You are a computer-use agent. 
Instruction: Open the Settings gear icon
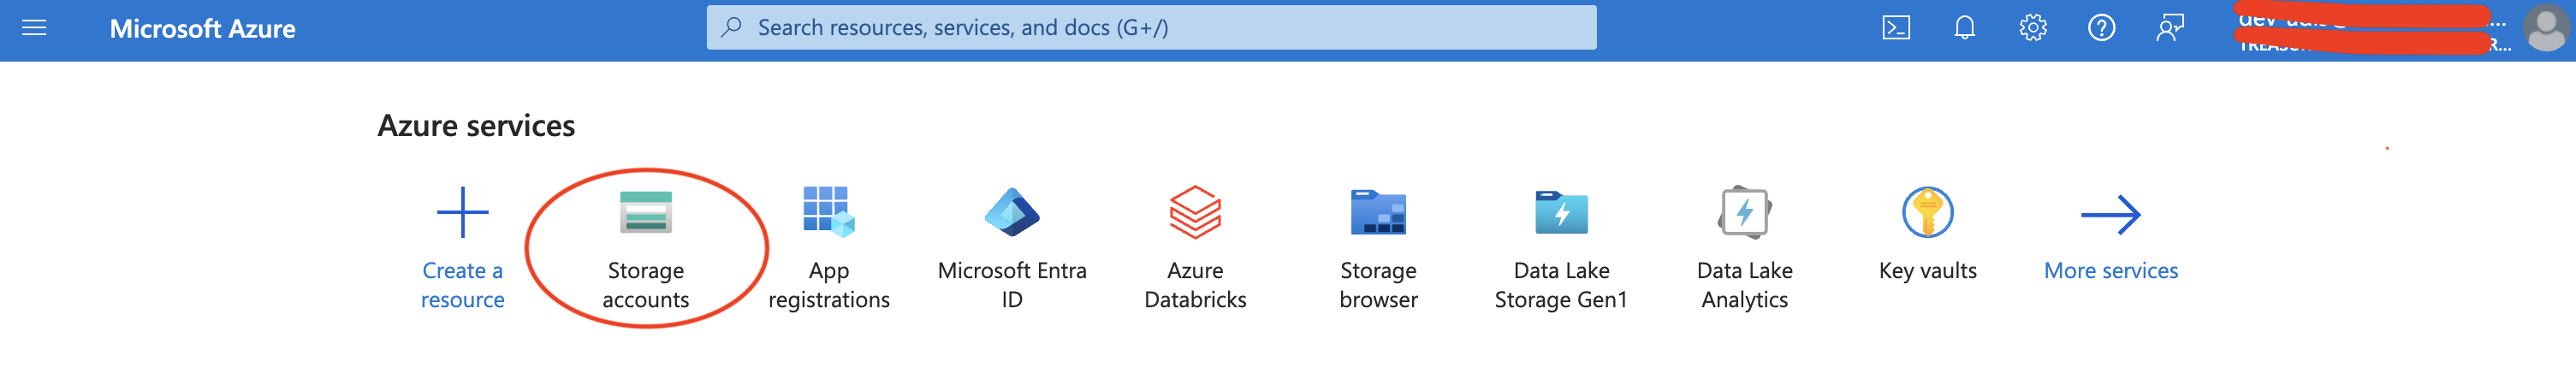[2032, 28]
